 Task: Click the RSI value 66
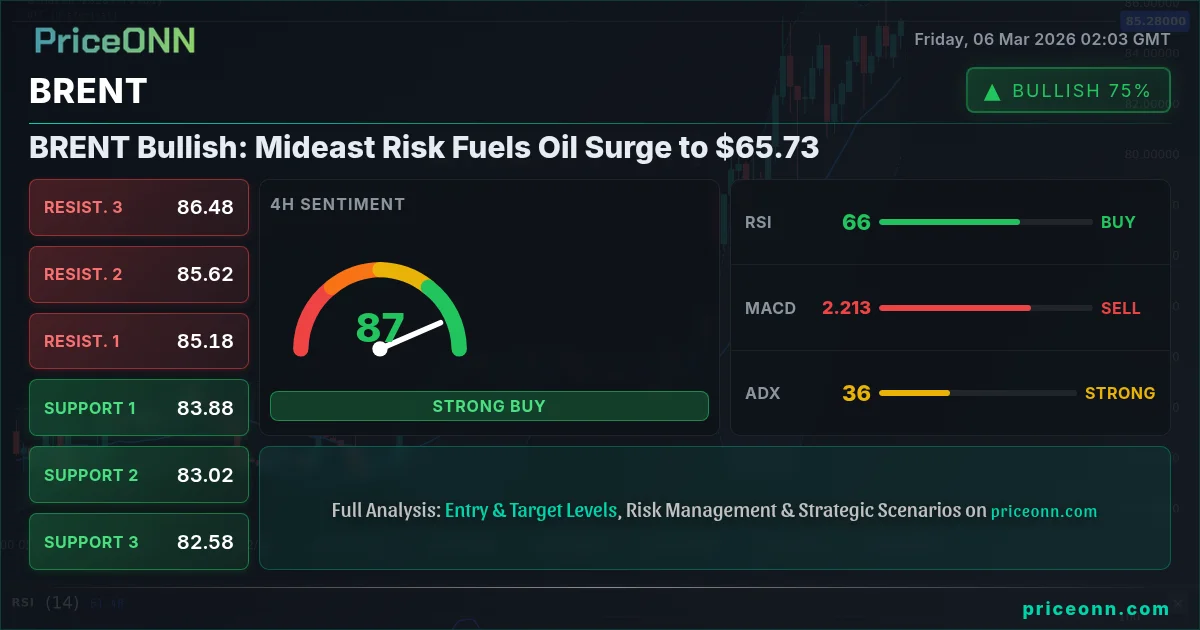(x=856, y=222)
